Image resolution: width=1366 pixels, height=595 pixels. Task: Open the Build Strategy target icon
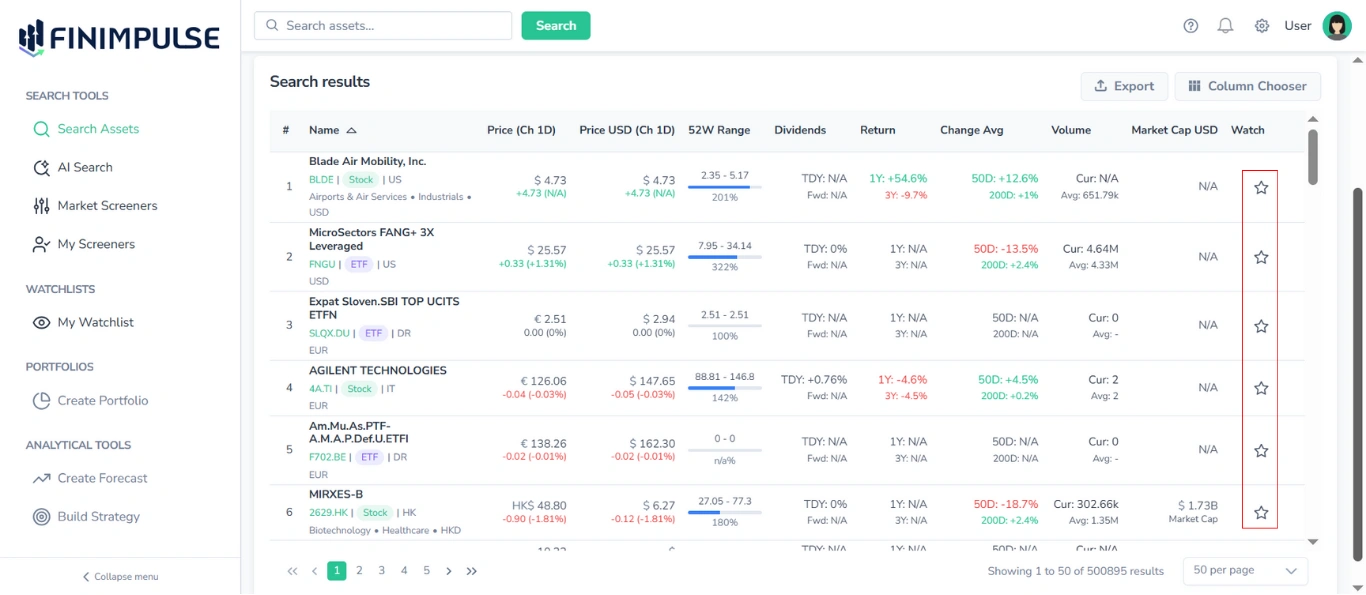coord(42,516)
